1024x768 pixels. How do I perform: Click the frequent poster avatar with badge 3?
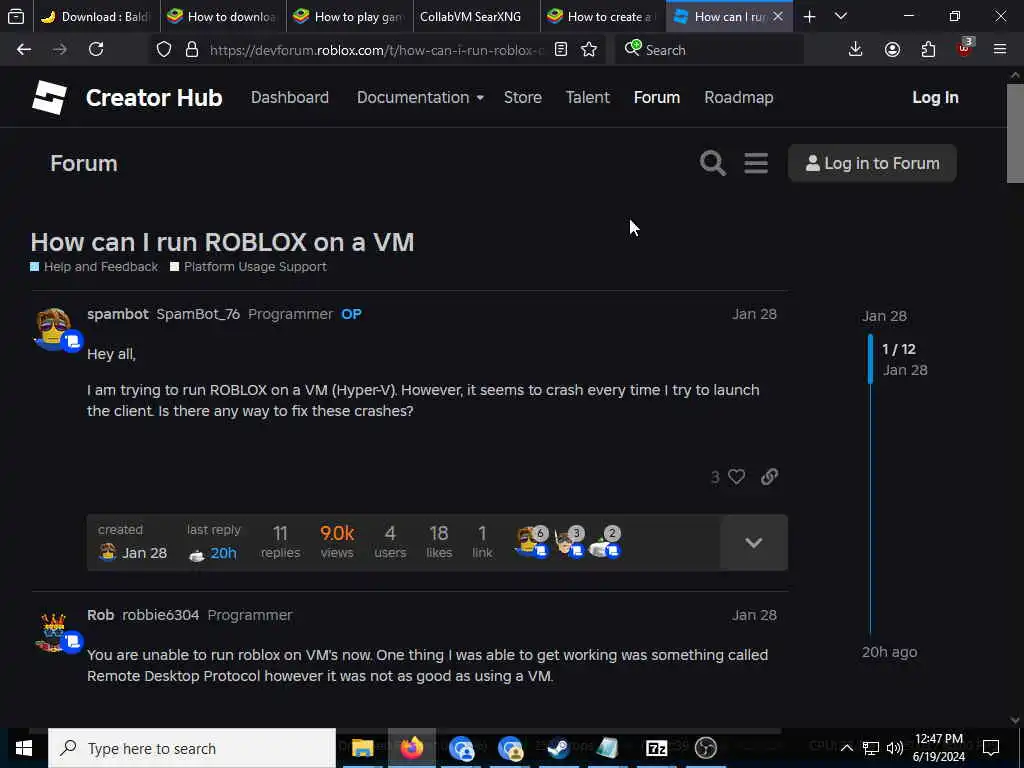569,542
